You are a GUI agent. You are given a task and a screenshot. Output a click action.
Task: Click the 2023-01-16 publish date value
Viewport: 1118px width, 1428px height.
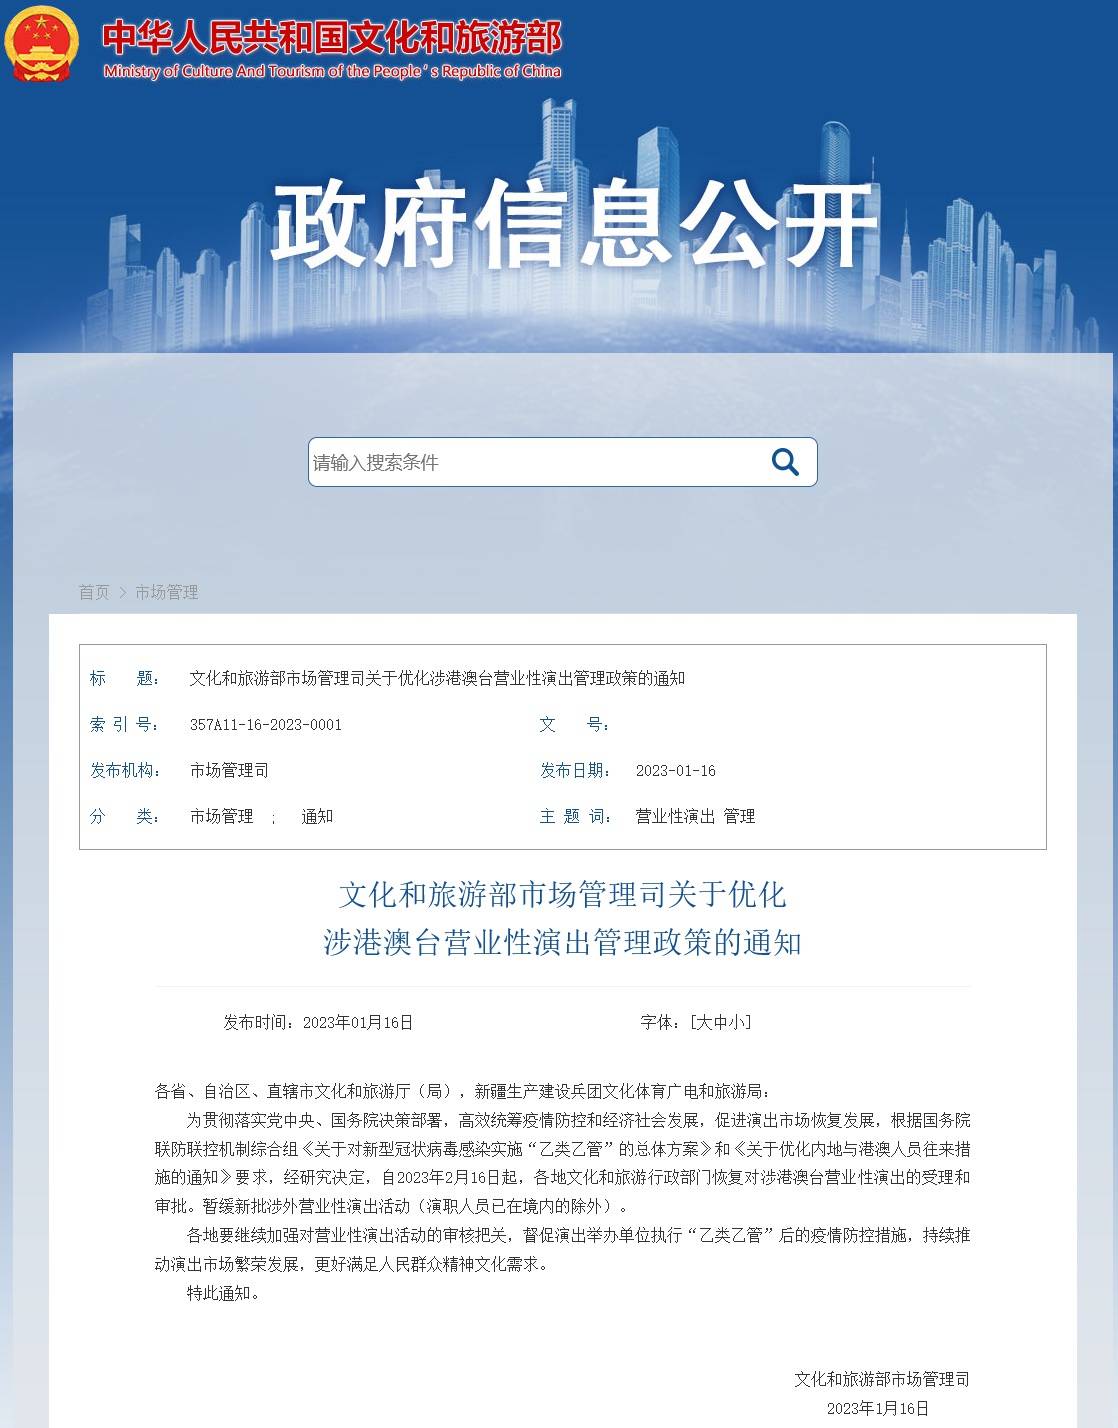point(676,771)
